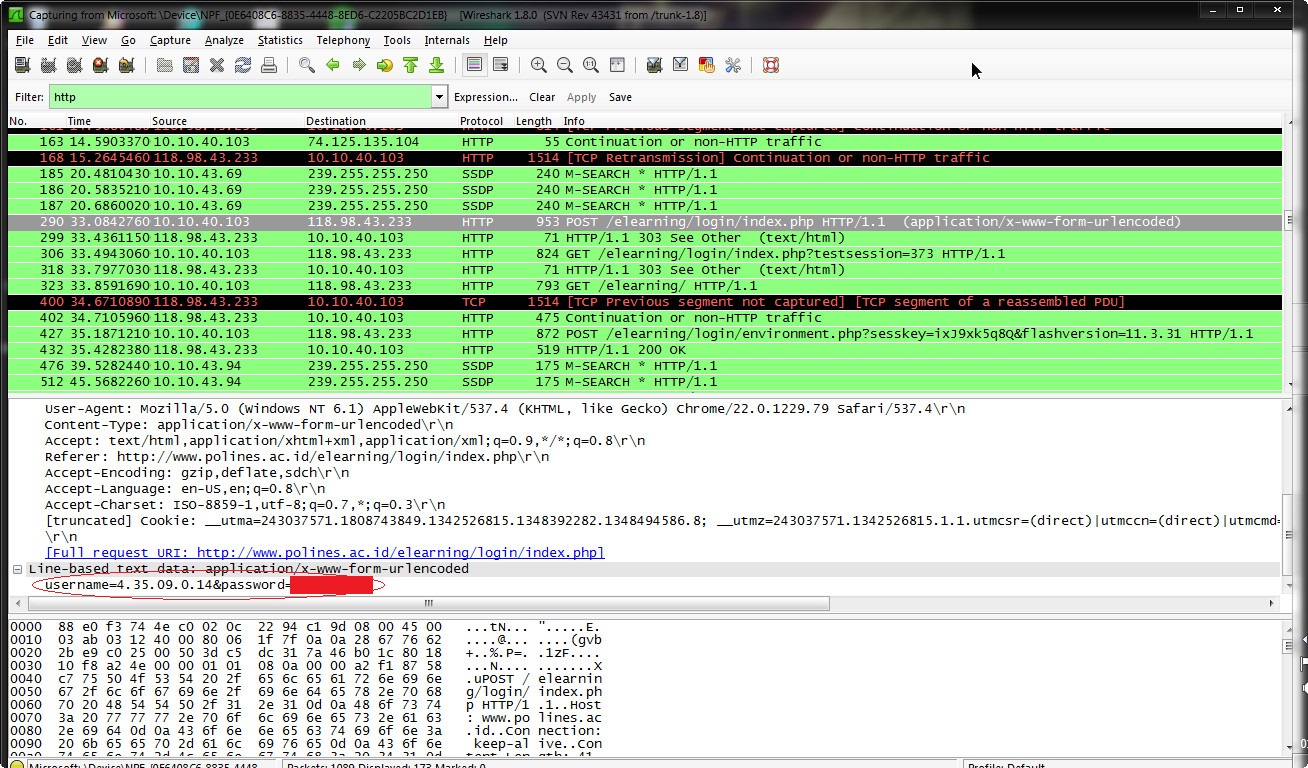
Task: Click the Expression... filter button
Action: (x=487, y=96)
